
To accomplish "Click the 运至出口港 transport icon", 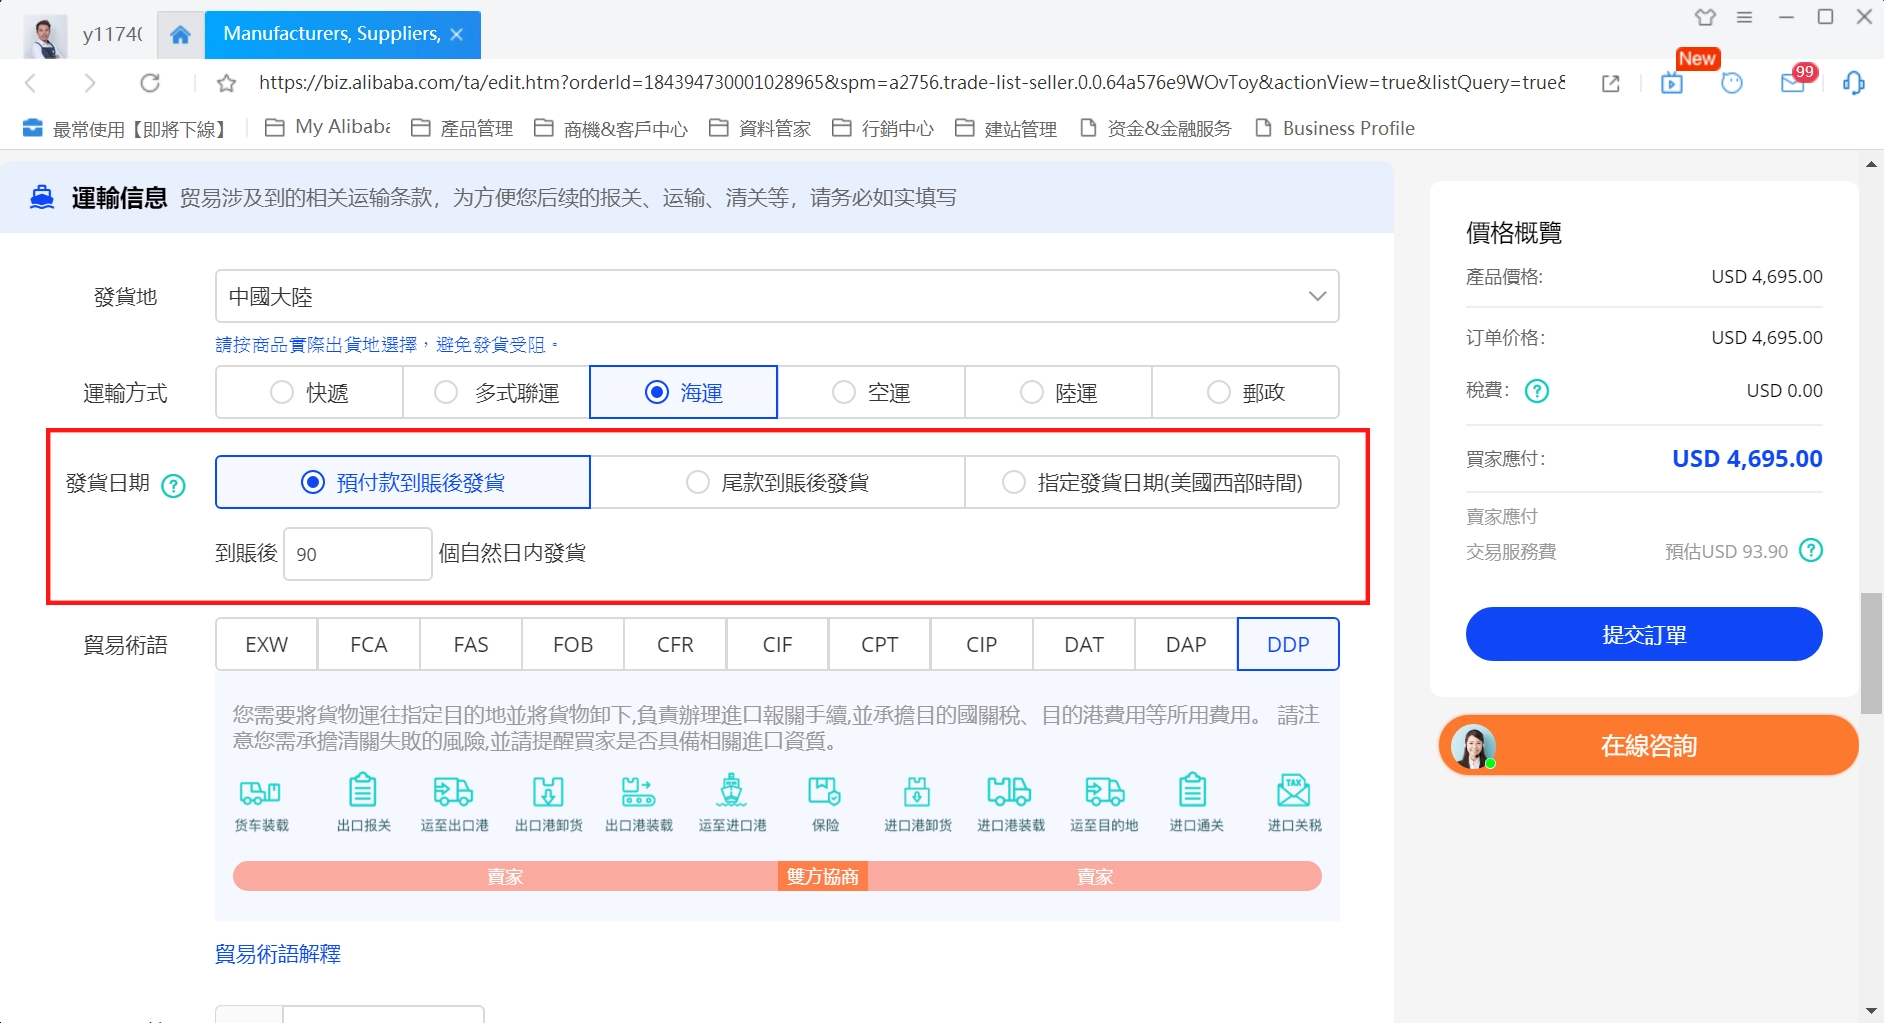I will pyautogui.click(x=454, y=792).
